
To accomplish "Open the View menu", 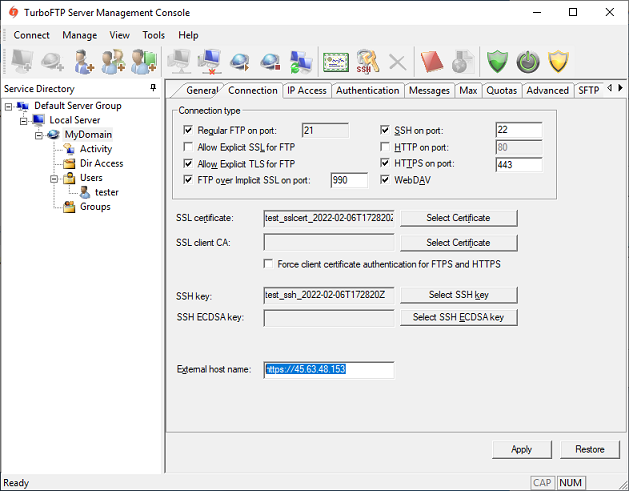I will (120, 35).
